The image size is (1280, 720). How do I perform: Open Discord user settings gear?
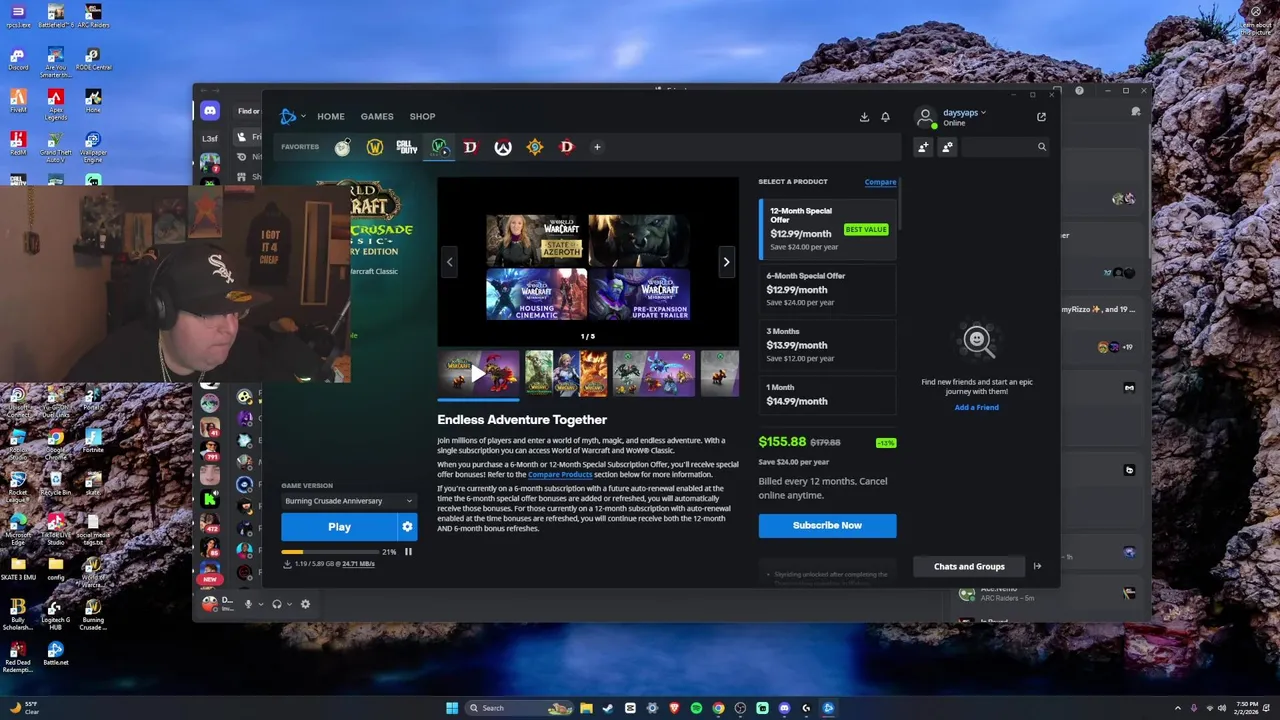305,604
